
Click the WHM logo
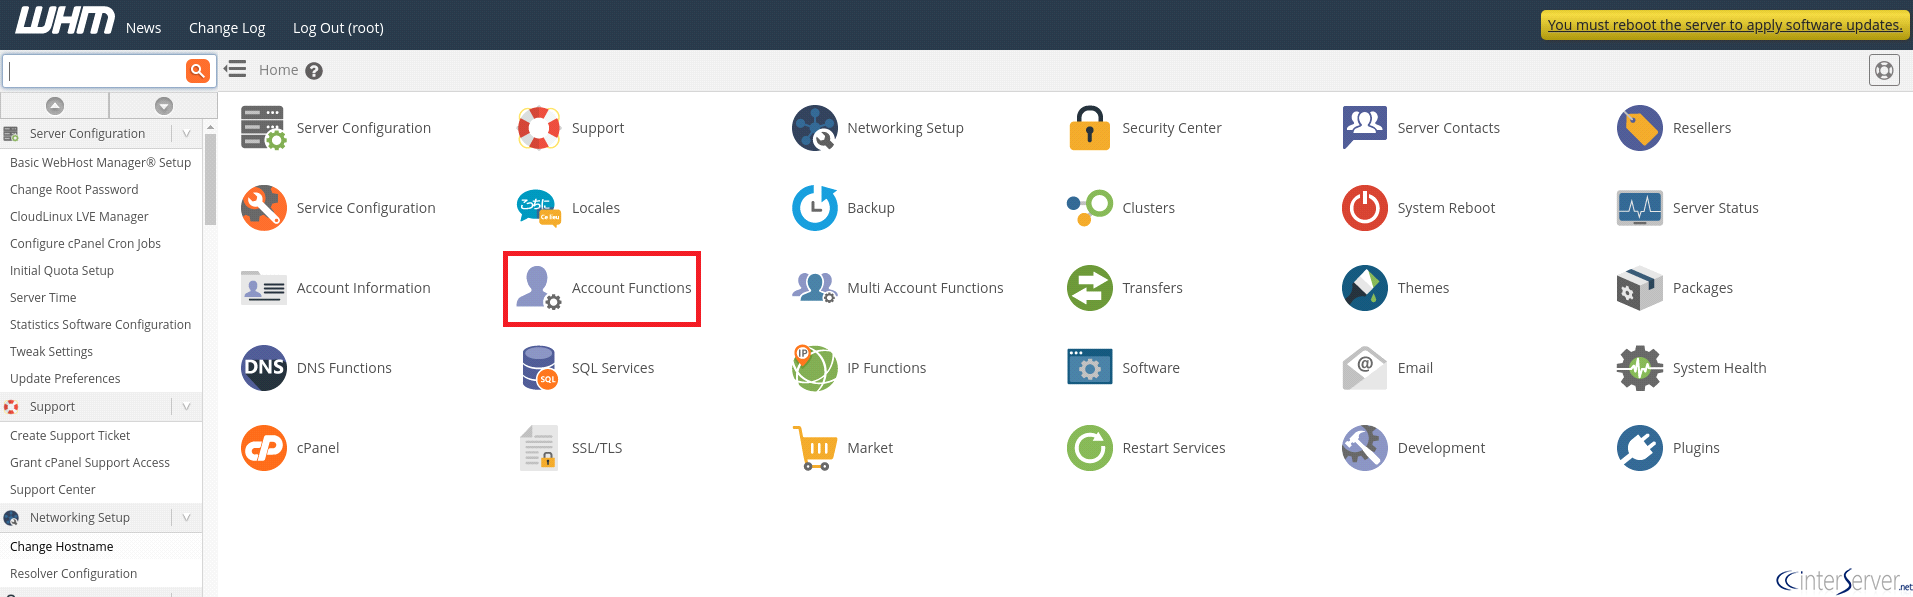65,21
